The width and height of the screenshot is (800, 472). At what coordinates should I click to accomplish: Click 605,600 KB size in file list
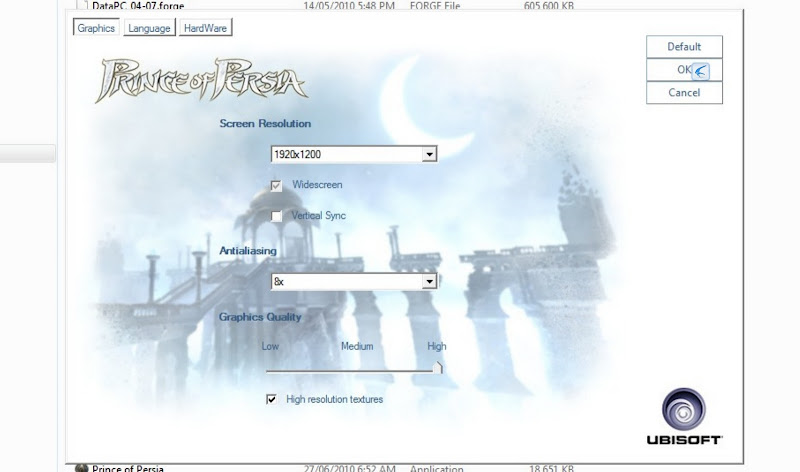(548, 6)
